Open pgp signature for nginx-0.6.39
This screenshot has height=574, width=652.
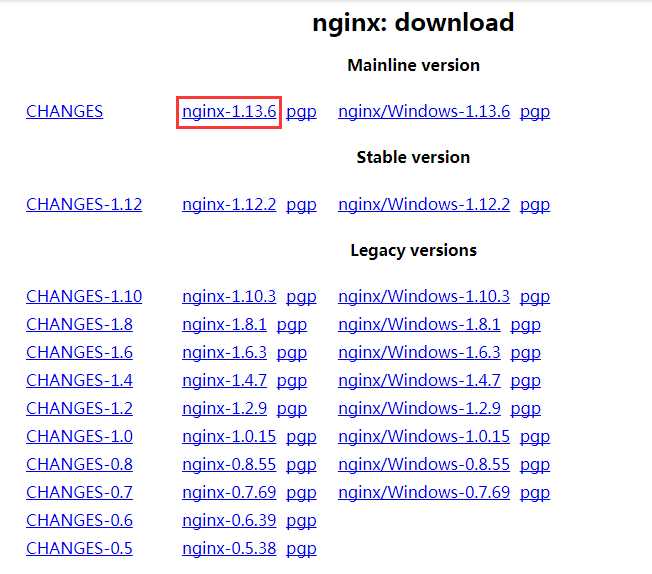point(301,521)
